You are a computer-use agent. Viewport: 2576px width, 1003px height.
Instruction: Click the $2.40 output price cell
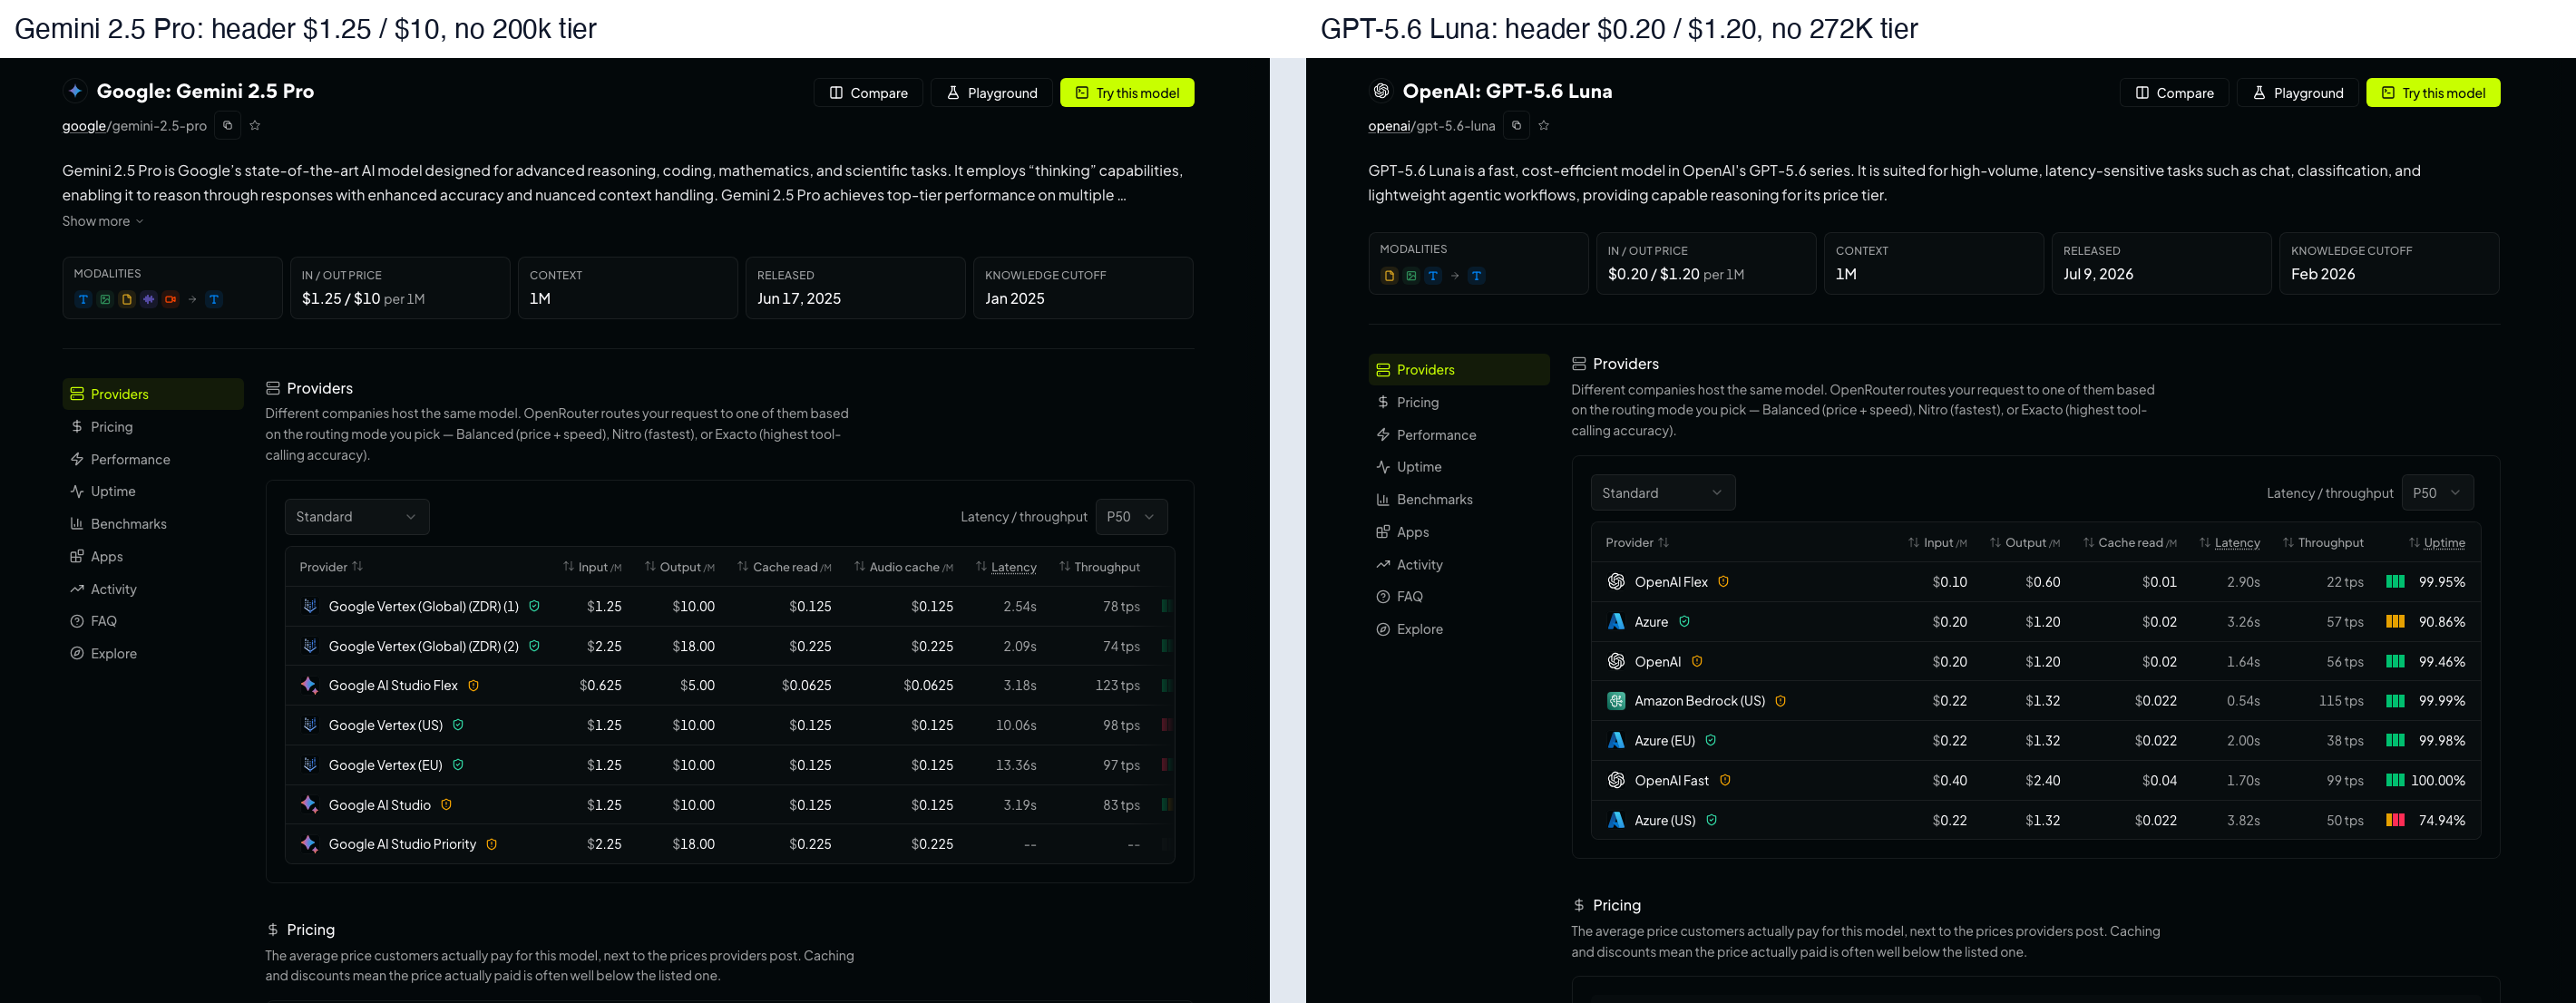pos(2043,780)
